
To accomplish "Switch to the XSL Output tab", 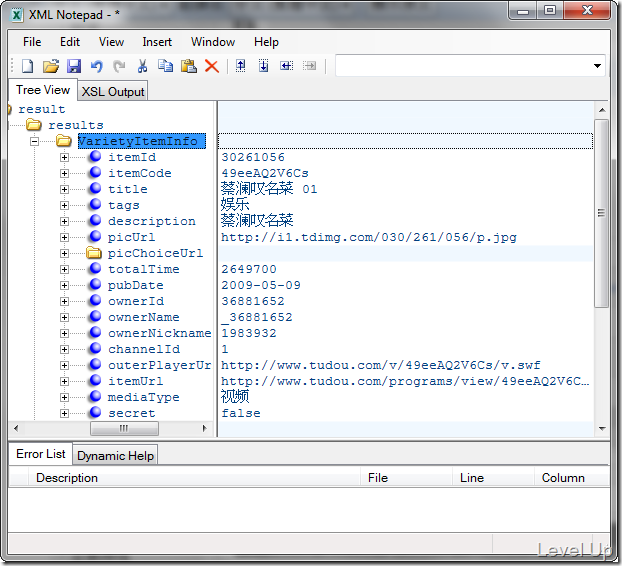I will (113, 91).
